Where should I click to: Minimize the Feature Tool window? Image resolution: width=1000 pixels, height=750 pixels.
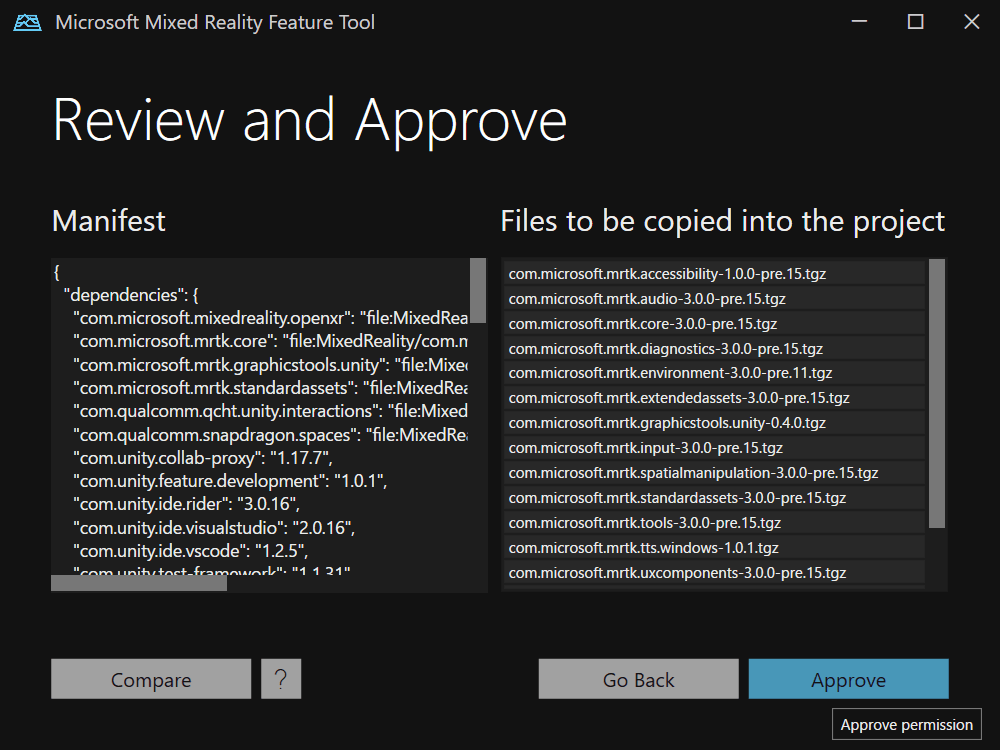(859, 22)
